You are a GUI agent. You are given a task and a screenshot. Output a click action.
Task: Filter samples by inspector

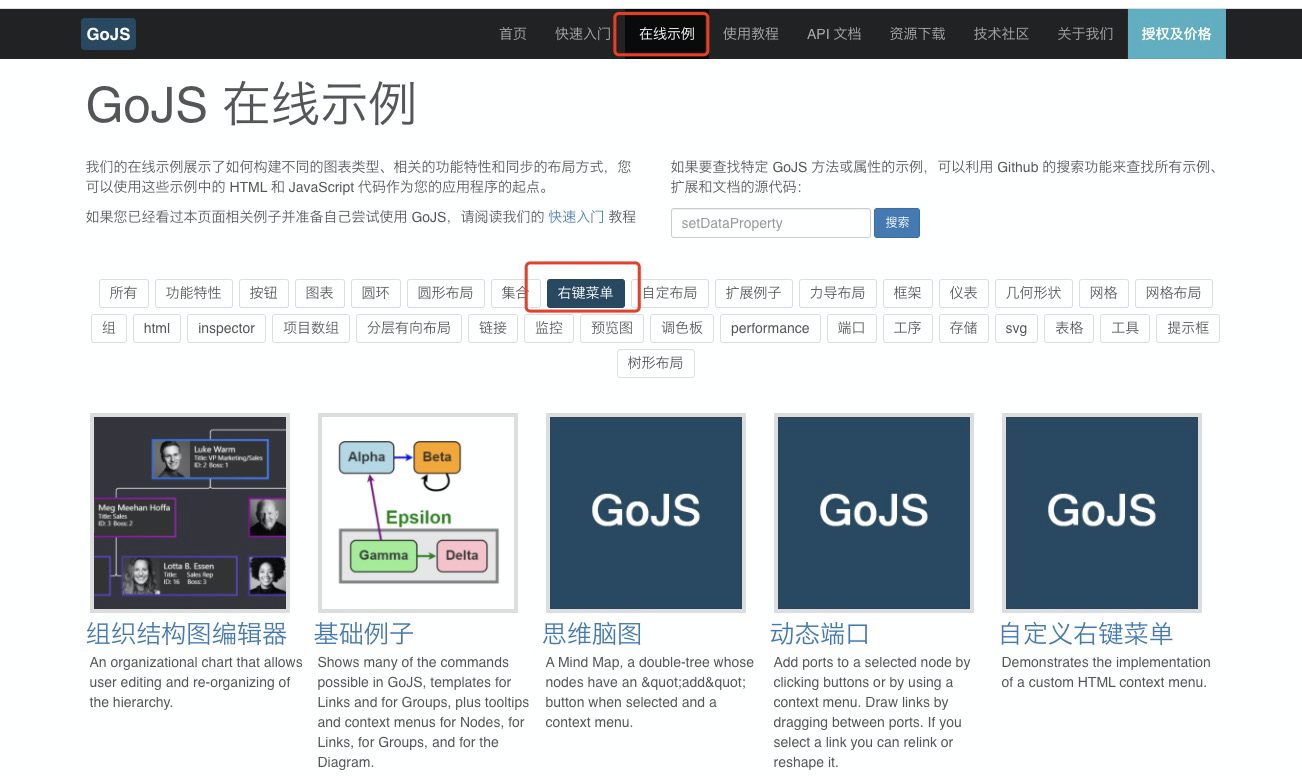tap(225, 328)
